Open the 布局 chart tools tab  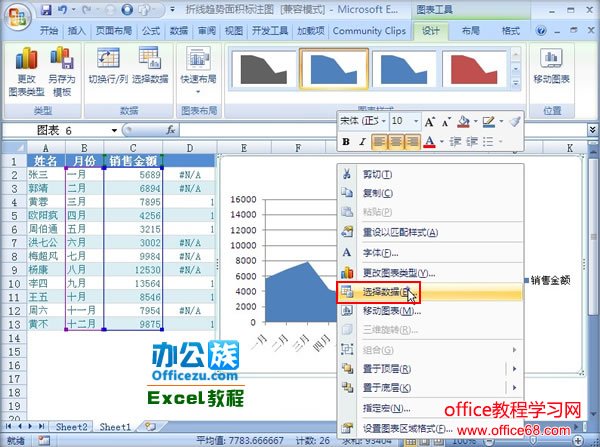pos(471,31)
